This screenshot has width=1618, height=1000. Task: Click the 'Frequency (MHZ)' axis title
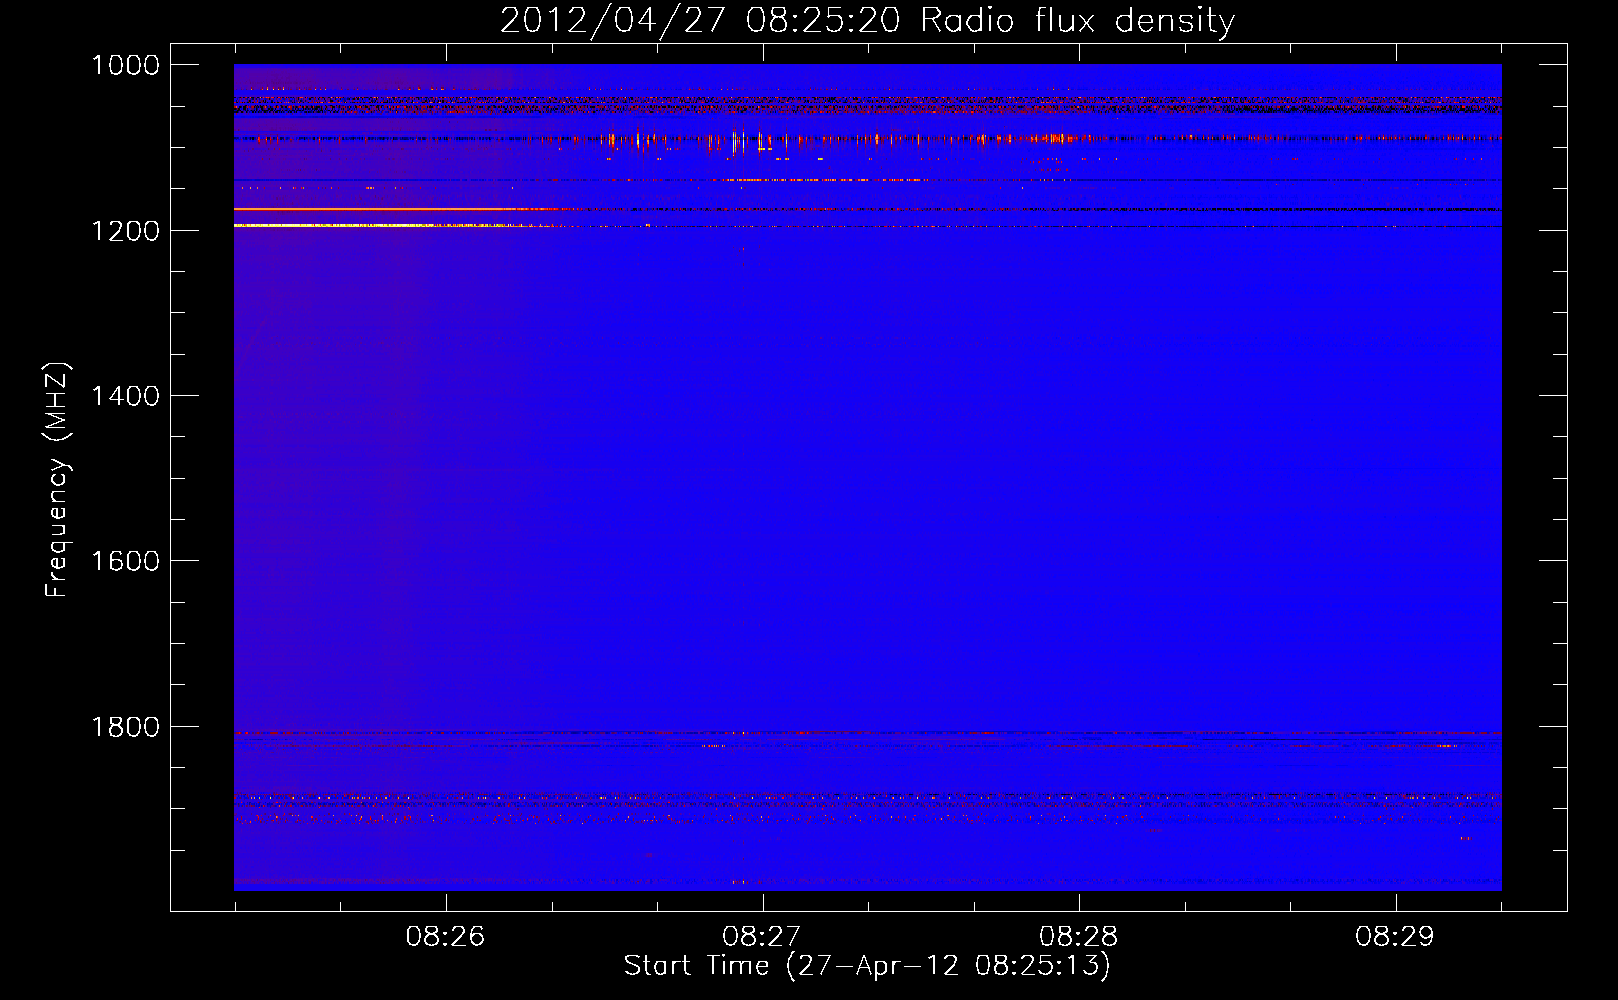[58, 480]
